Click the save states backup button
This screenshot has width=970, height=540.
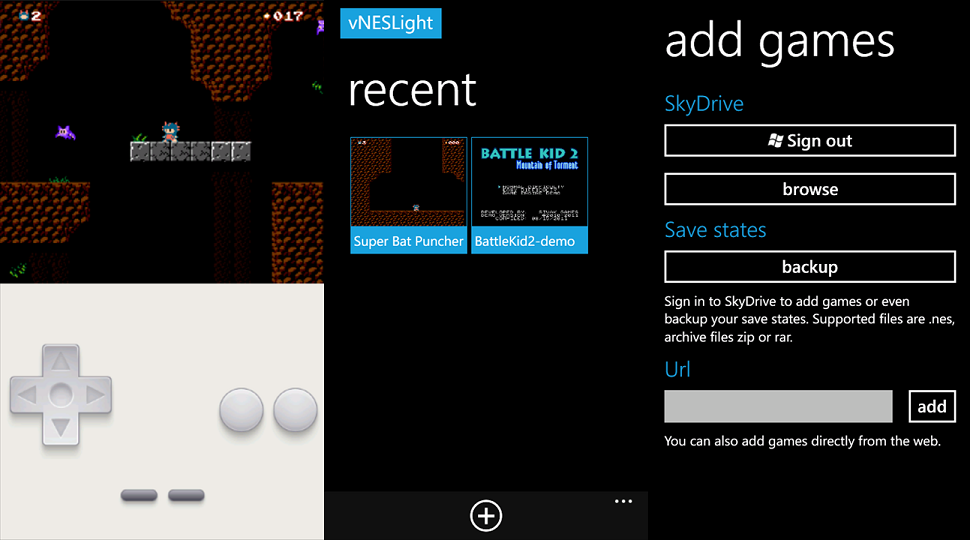(x=810, y=267)
